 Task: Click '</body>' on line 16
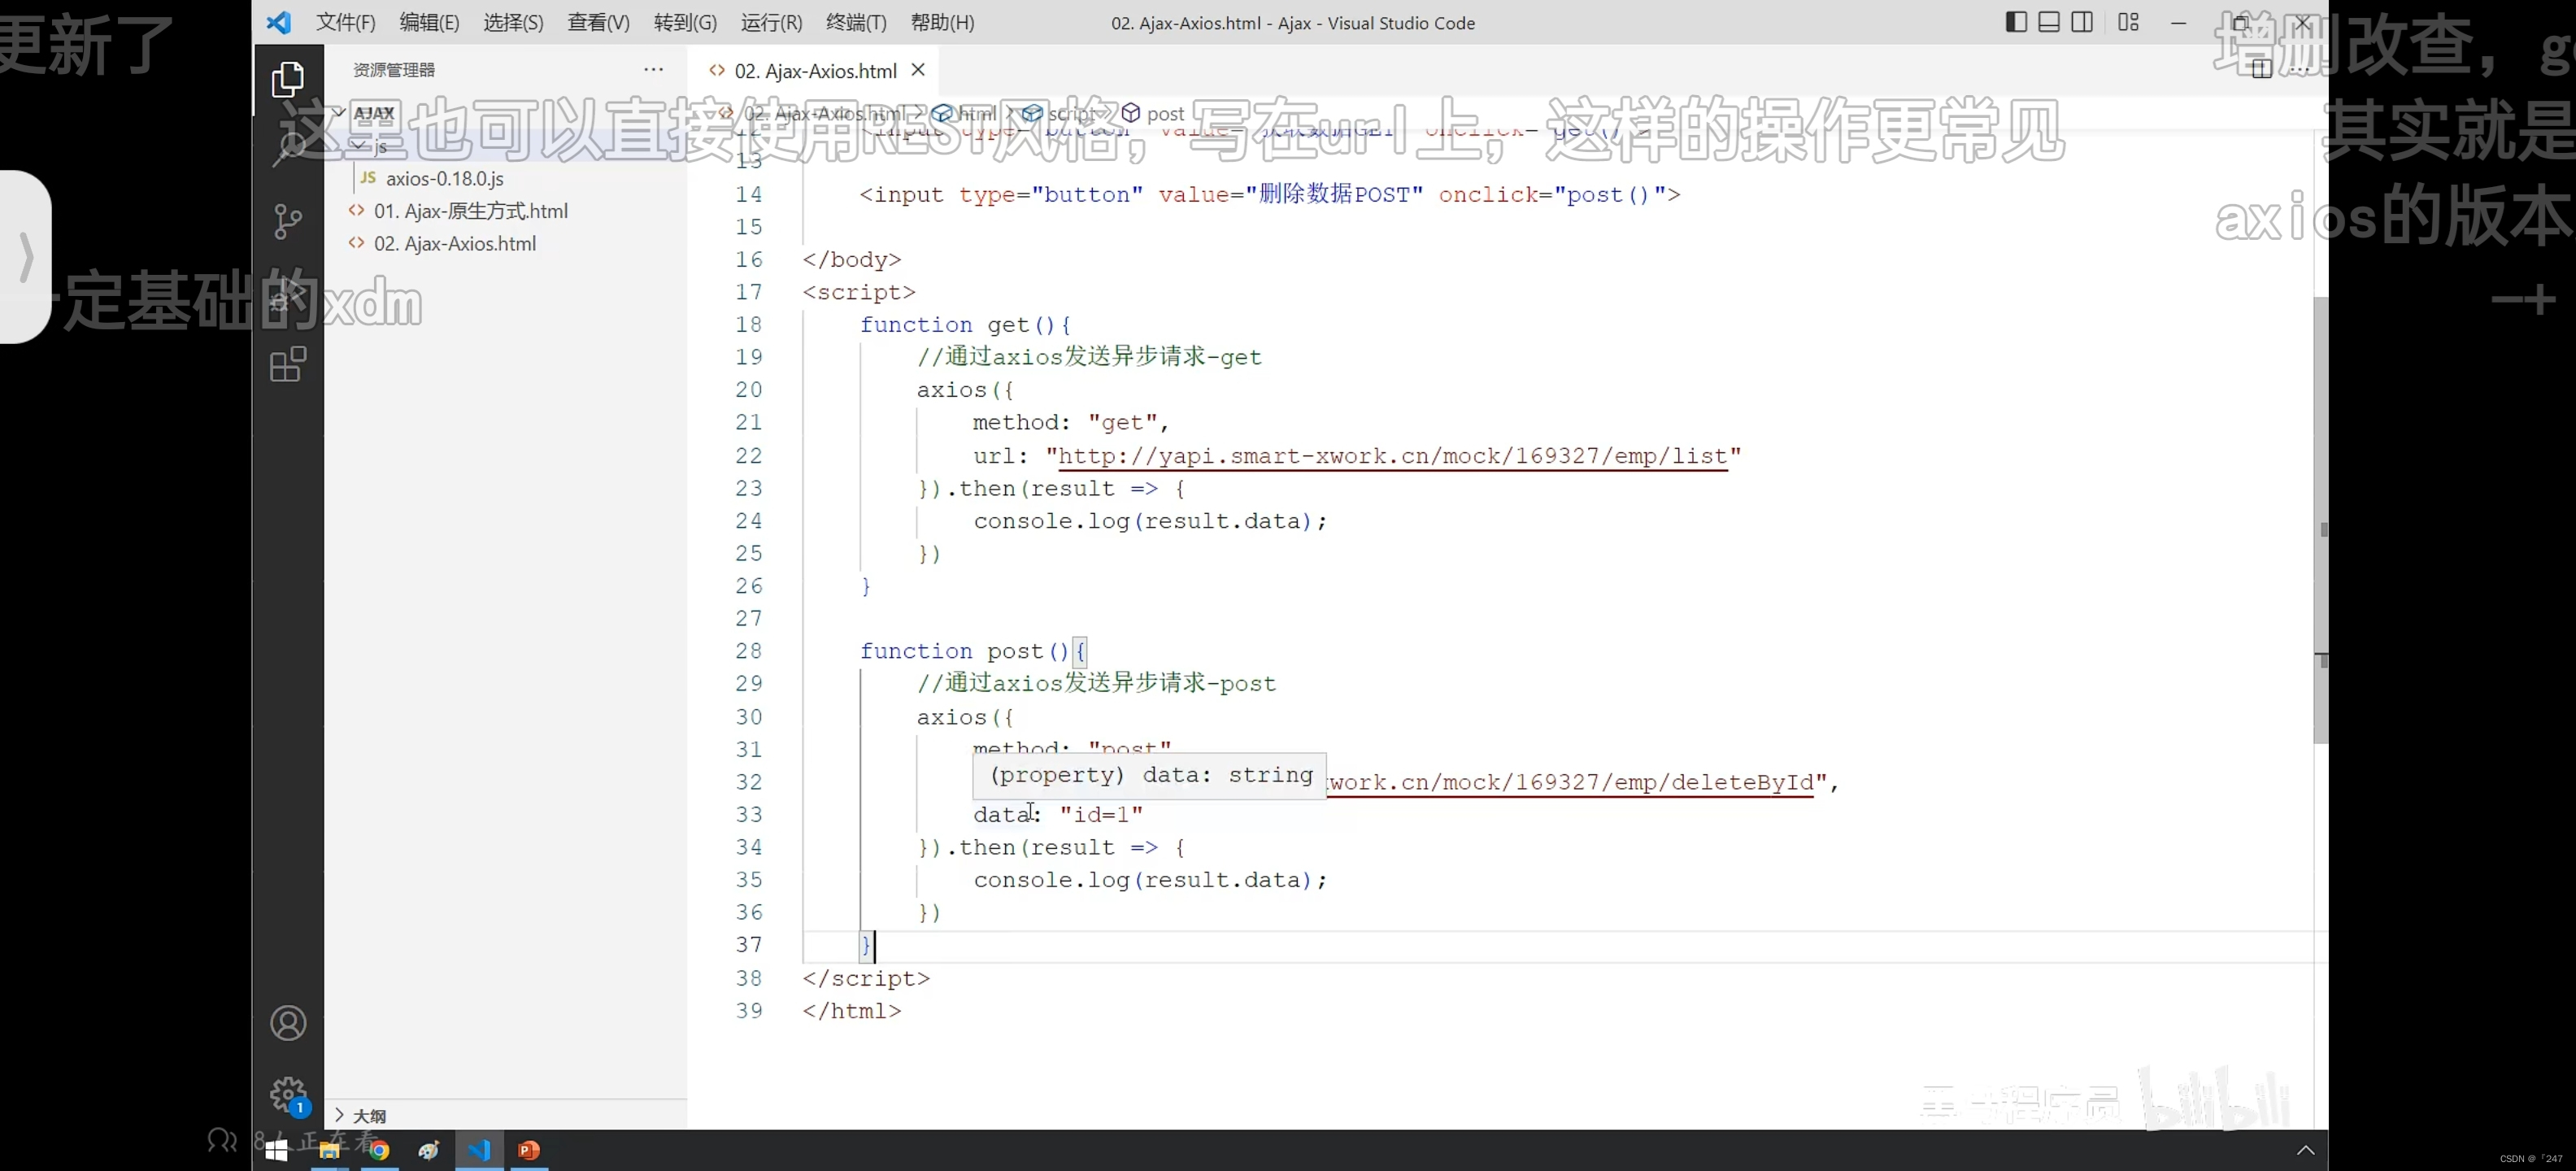[x=852, y=259]
